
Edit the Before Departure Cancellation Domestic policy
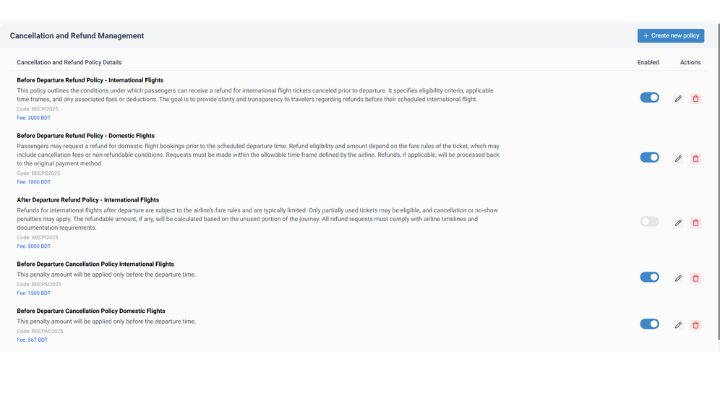point(678,325)
